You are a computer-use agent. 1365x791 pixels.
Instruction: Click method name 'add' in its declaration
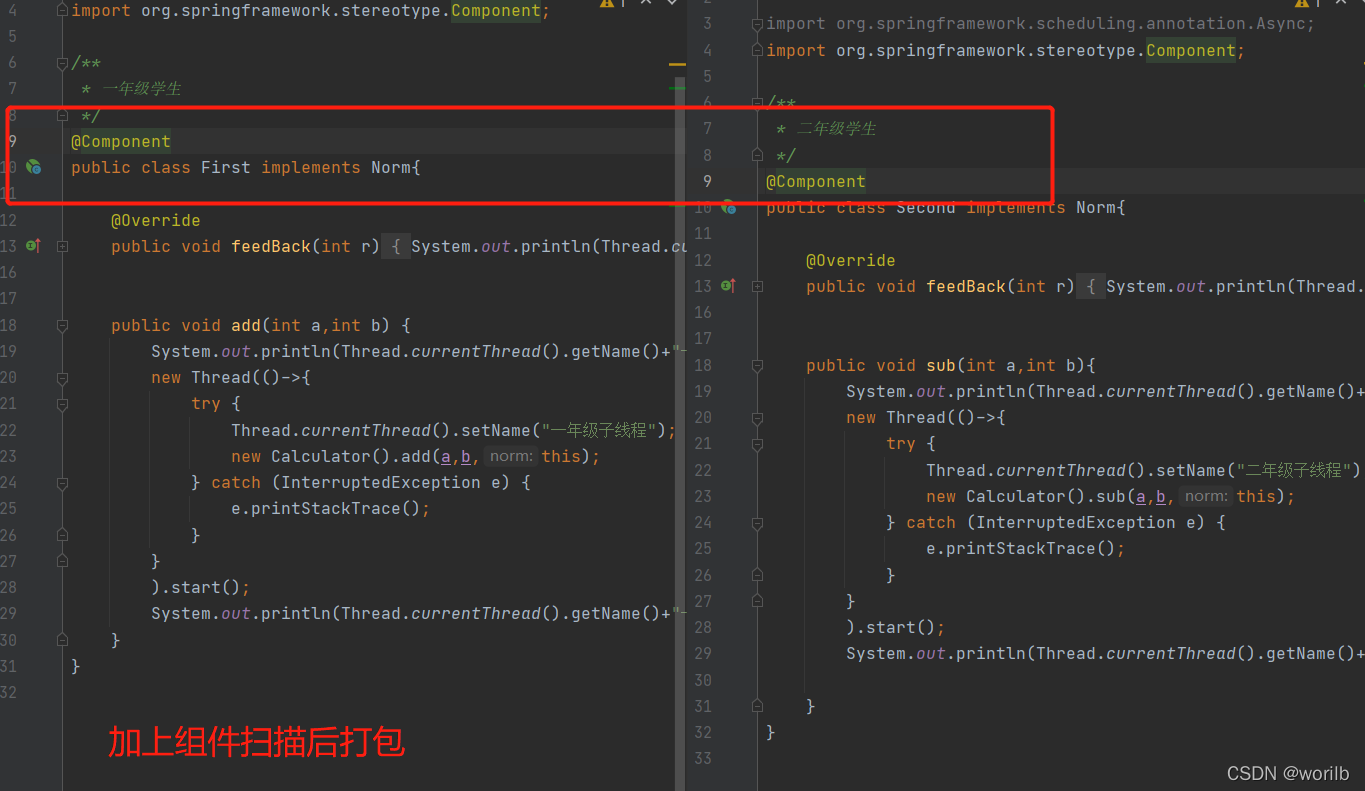pos(246,325)
